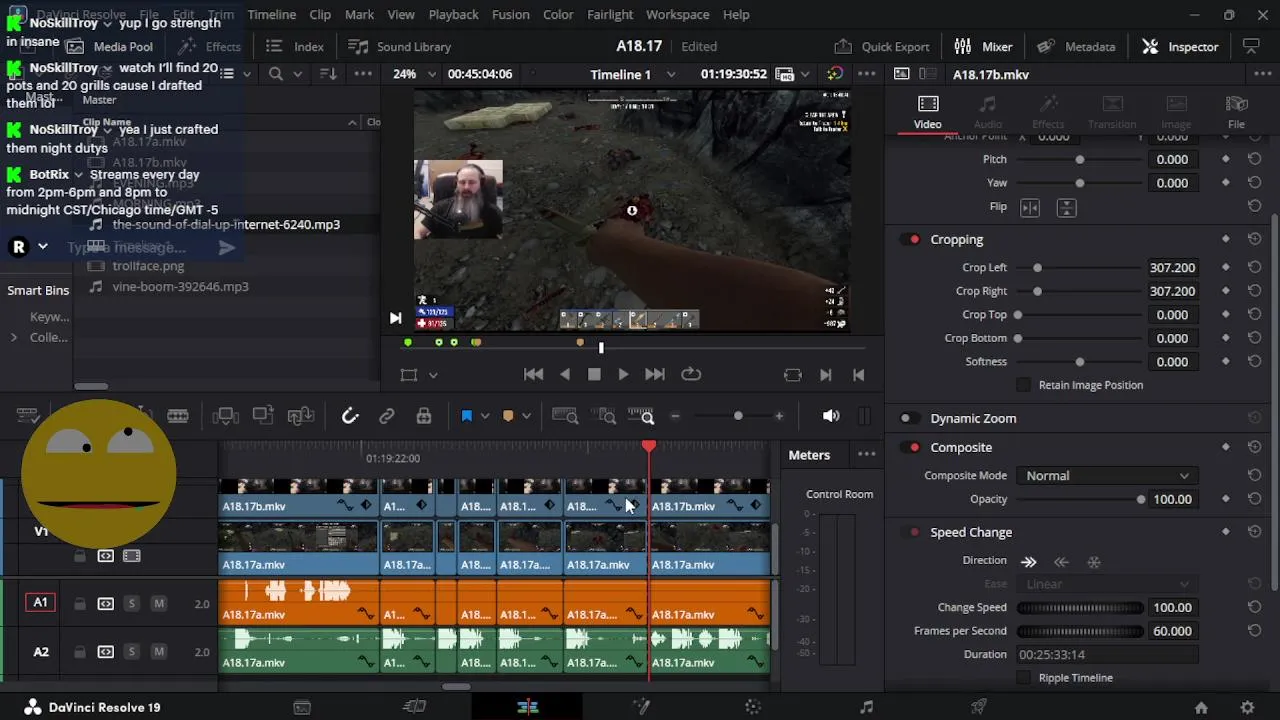
Task: Set speed direction to reverse
Action: [1062, 562]
